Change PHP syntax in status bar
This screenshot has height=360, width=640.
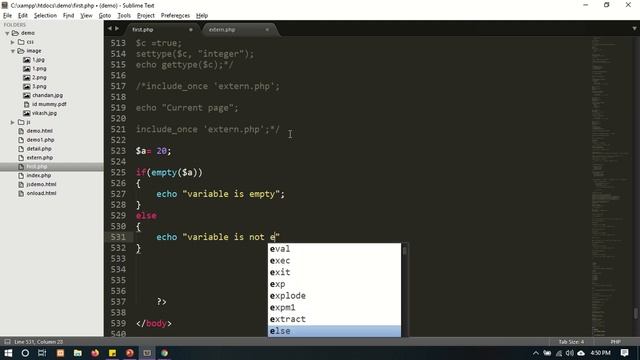click(616, 342)
